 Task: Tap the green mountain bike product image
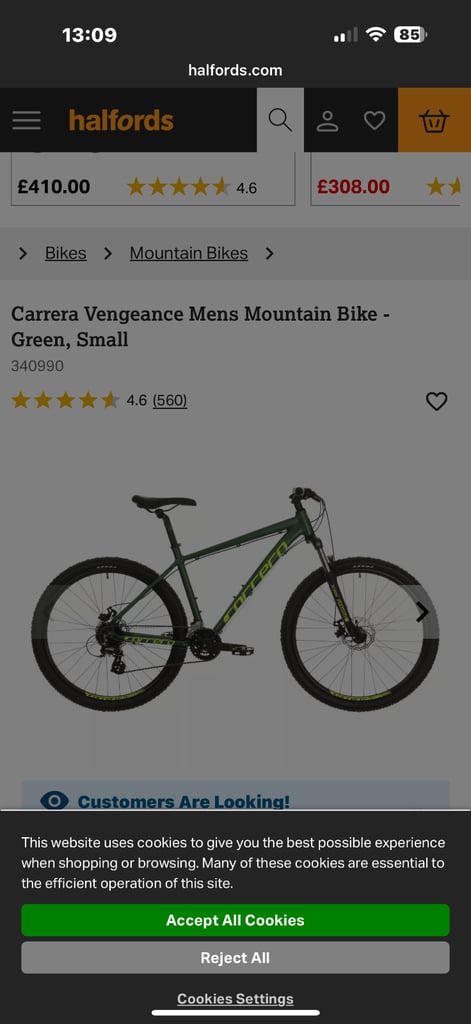point(235,599)
